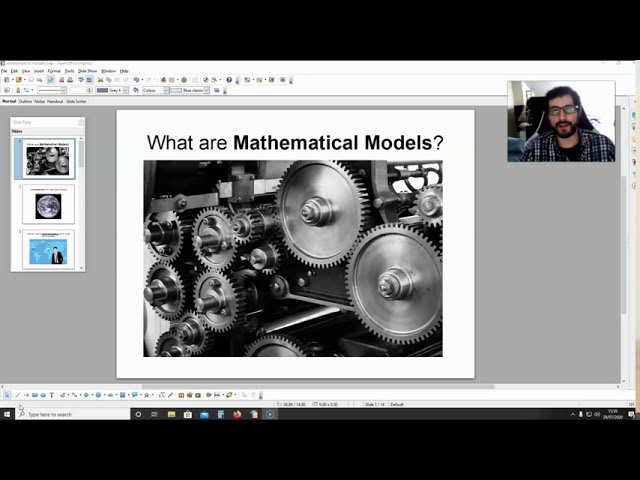640x480 pixels.
Task: Select the Normal view tab
Action: click(x=9, y=101)
